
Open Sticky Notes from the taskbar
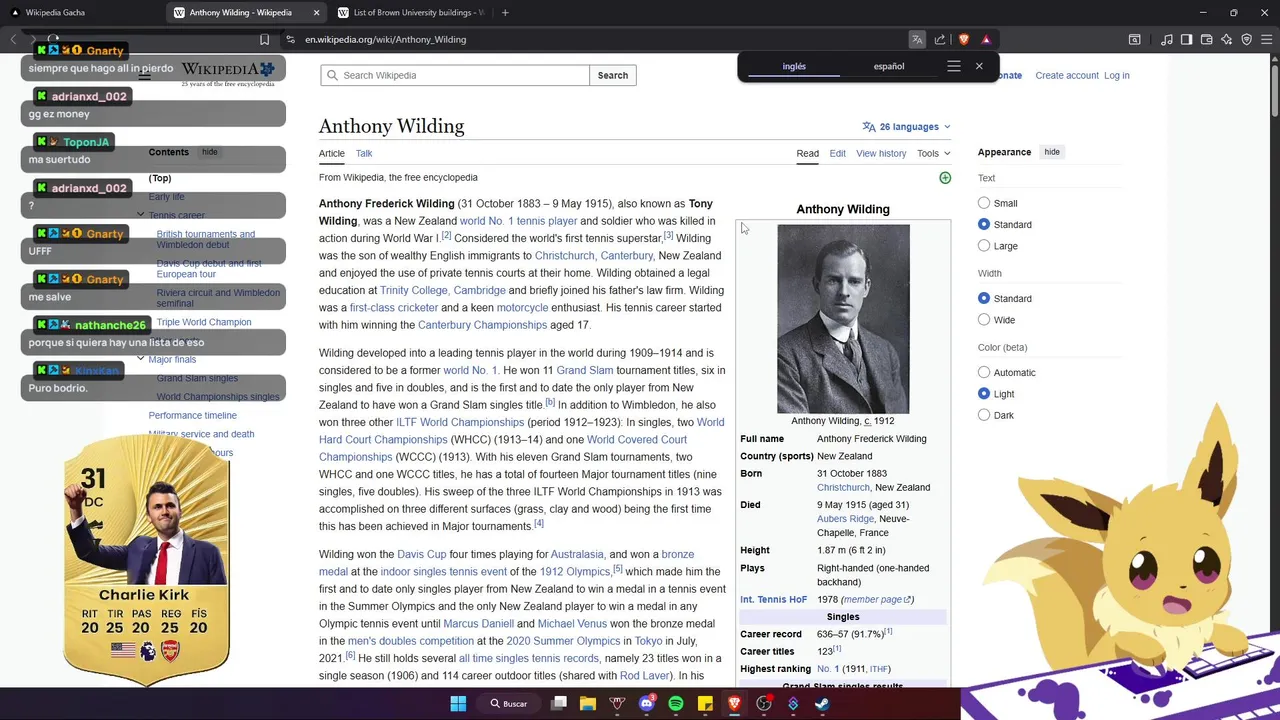tap(705, 704)
